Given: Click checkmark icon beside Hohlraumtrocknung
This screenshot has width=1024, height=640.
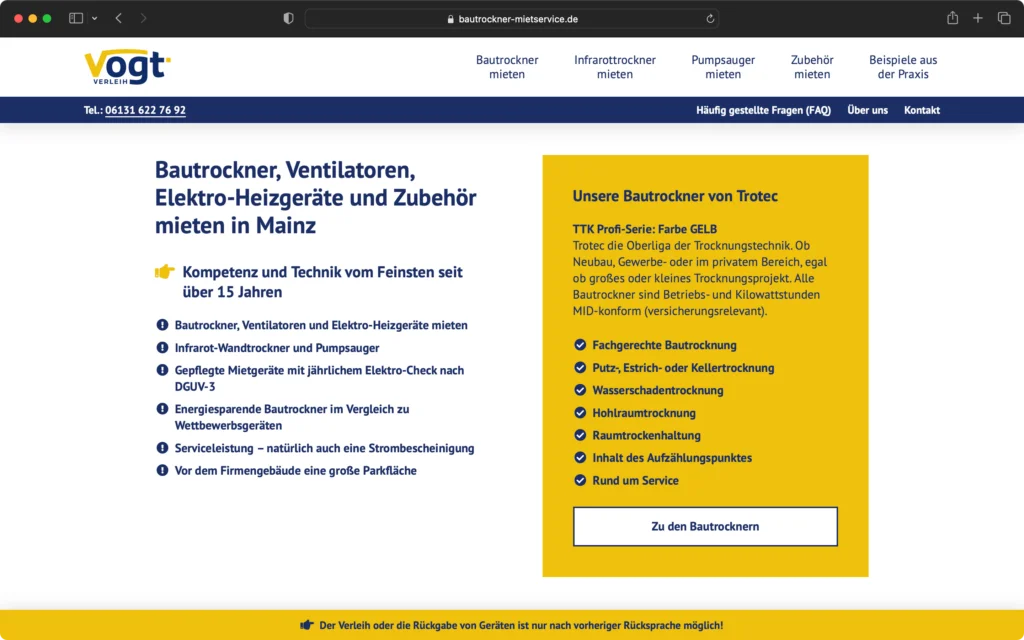Looking at the screenshot, I should pyautogui.click(x=580, y=413).
